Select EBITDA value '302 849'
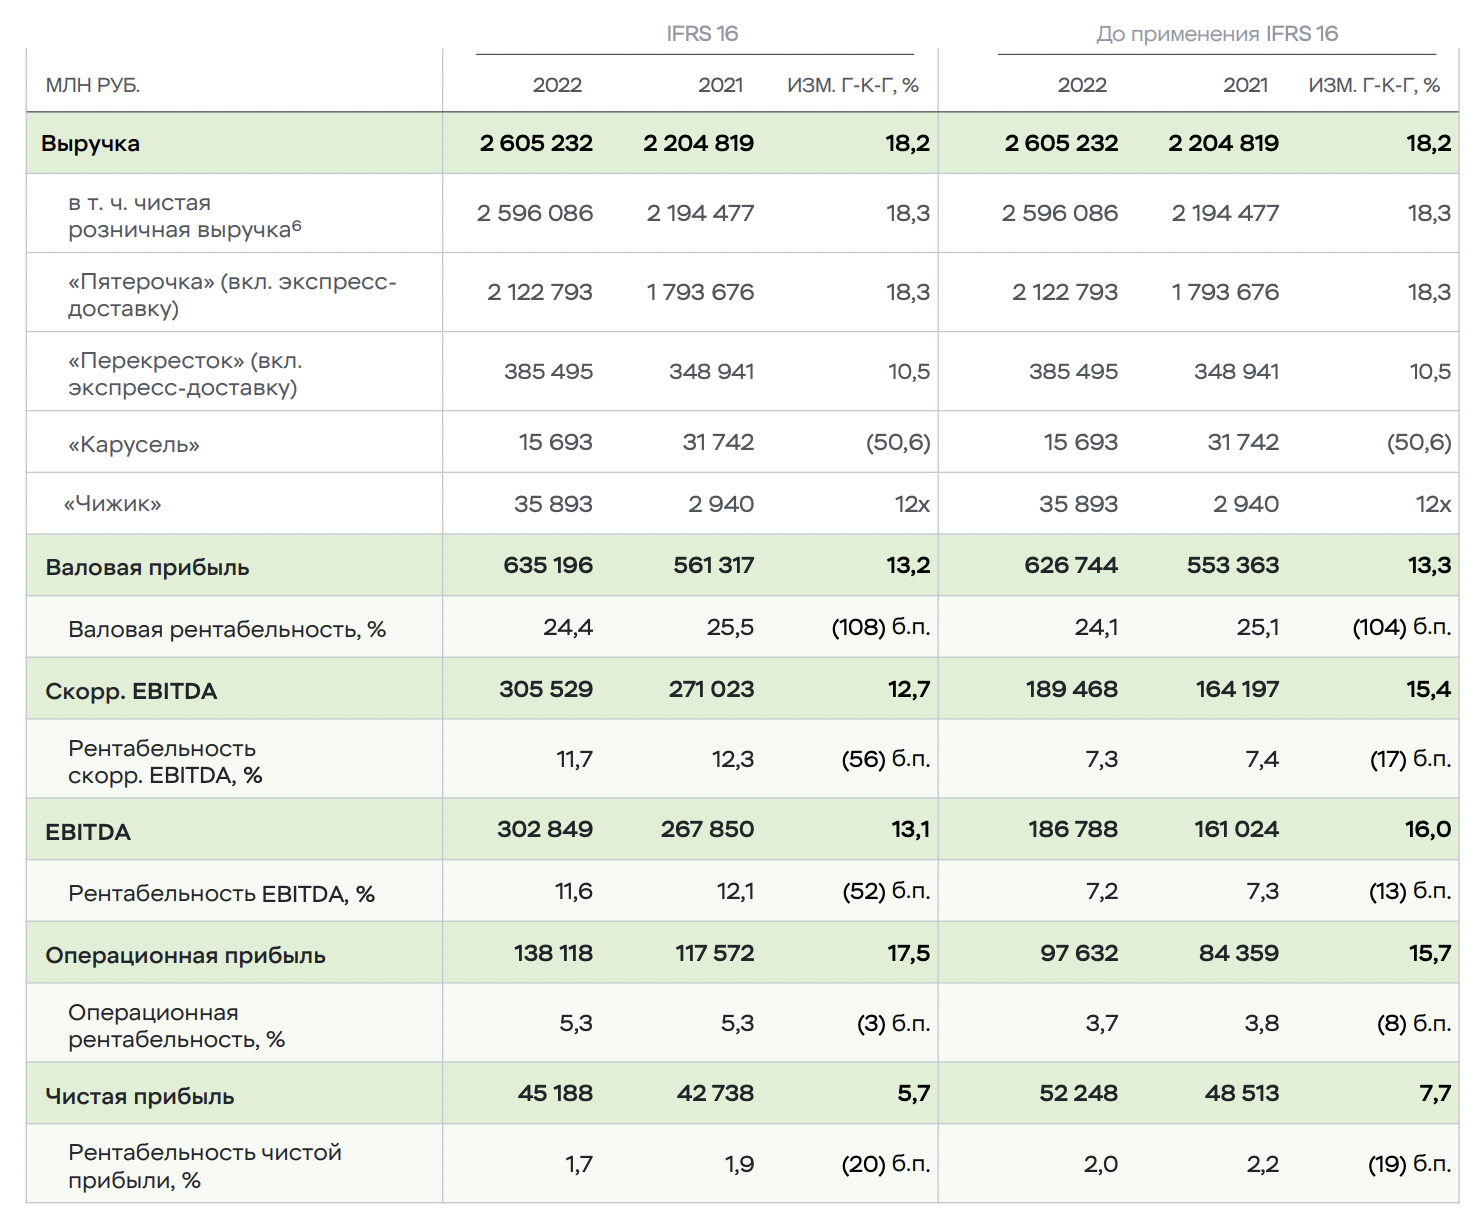Viewport: 1480px width, 1228px height. pyautogui.click(x=545, y=829)
